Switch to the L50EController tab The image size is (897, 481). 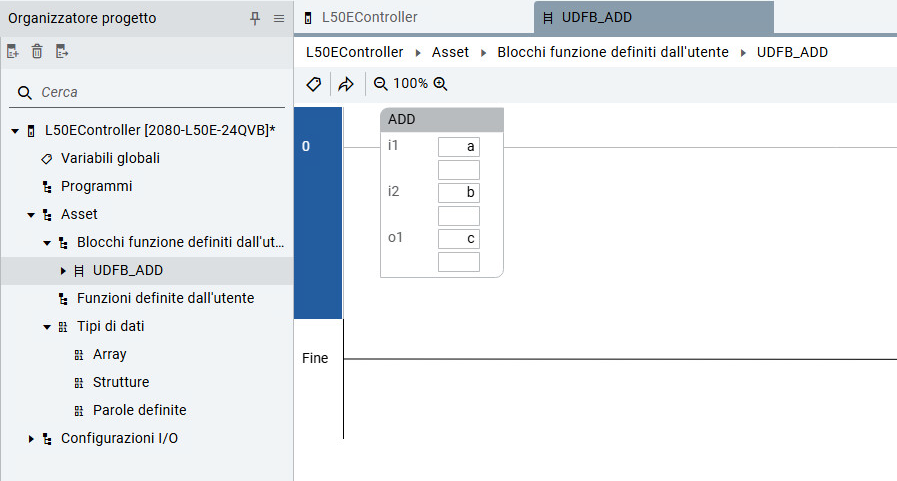(x=369, y=17)
